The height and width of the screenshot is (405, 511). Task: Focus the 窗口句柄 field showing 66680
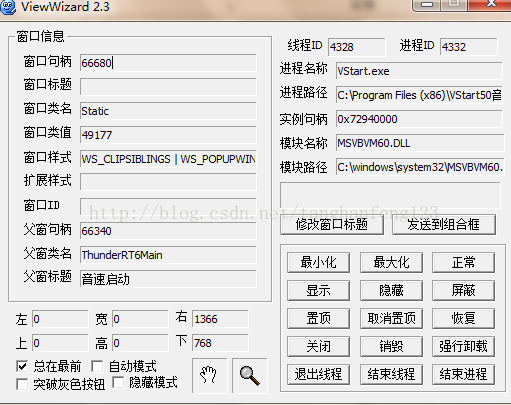pyautogui.click(x=168, y=63)
